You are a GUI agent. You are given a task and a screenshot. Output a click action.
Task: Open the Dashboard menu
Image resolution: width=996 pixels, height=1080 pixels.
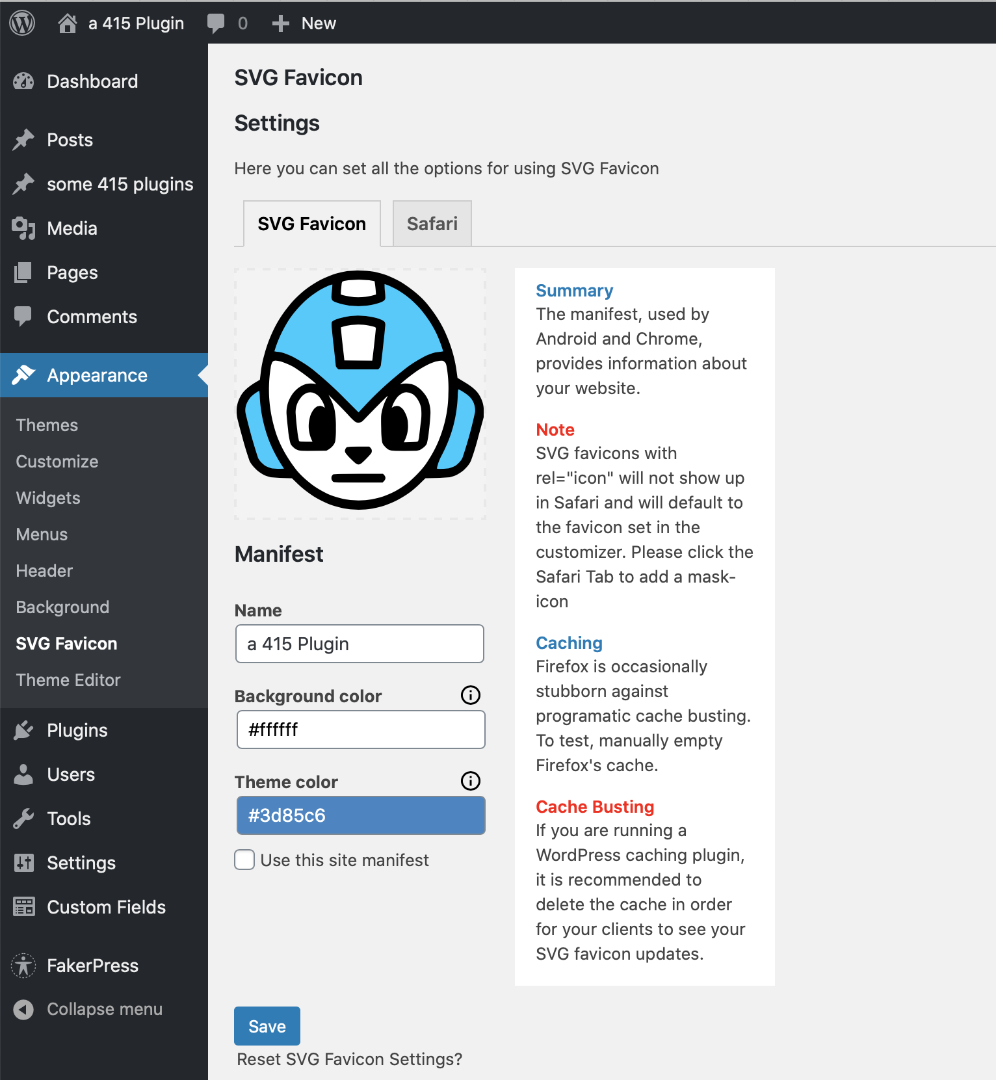coord(103,81)
